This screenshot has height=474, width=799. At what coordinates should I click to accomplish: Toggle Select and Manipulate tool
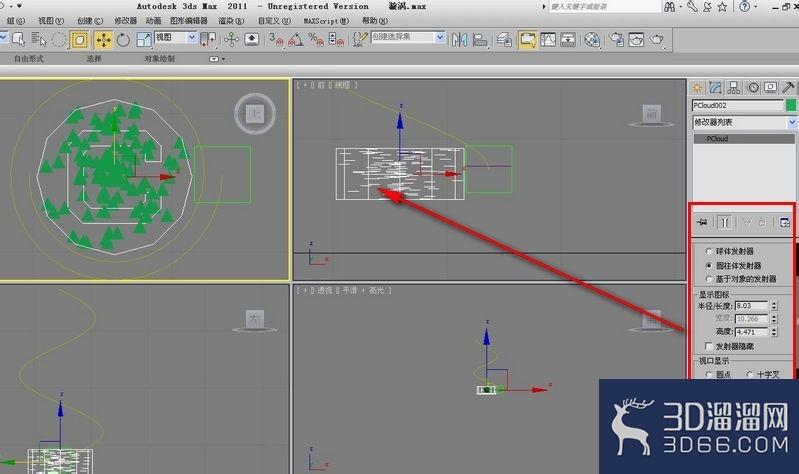[x=231, y=39]
